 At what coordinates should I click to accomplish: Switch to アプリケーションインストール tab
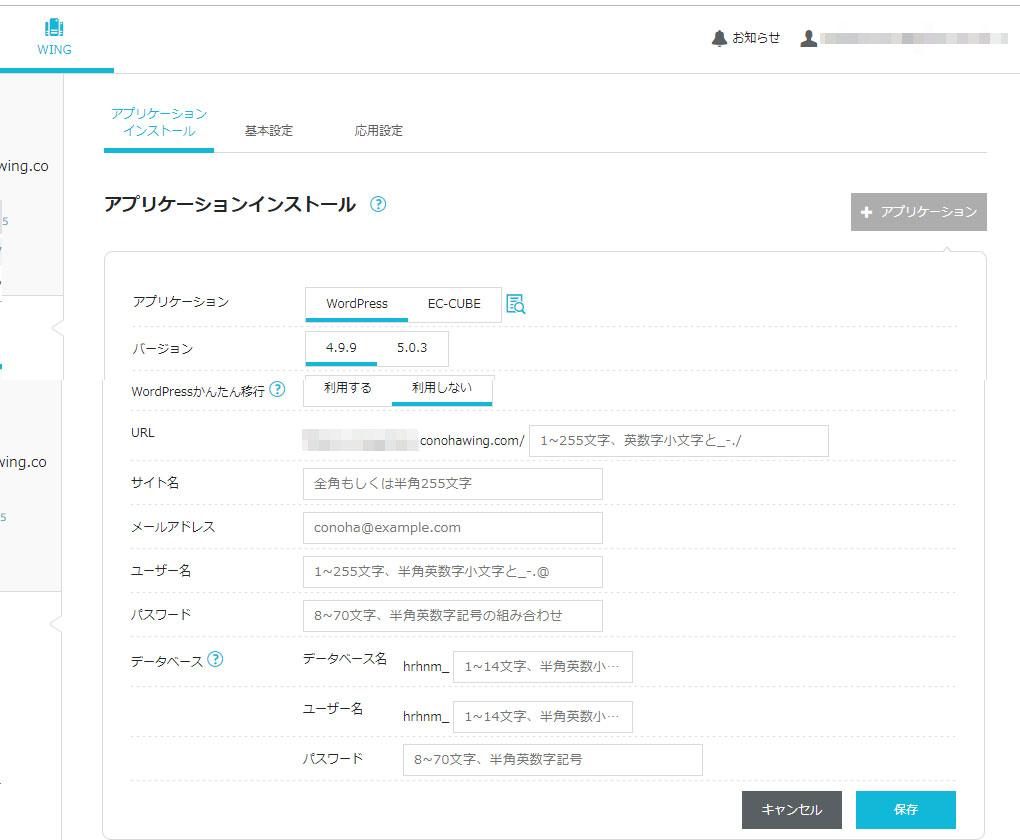pyautogui.click(x=159, y=122)
